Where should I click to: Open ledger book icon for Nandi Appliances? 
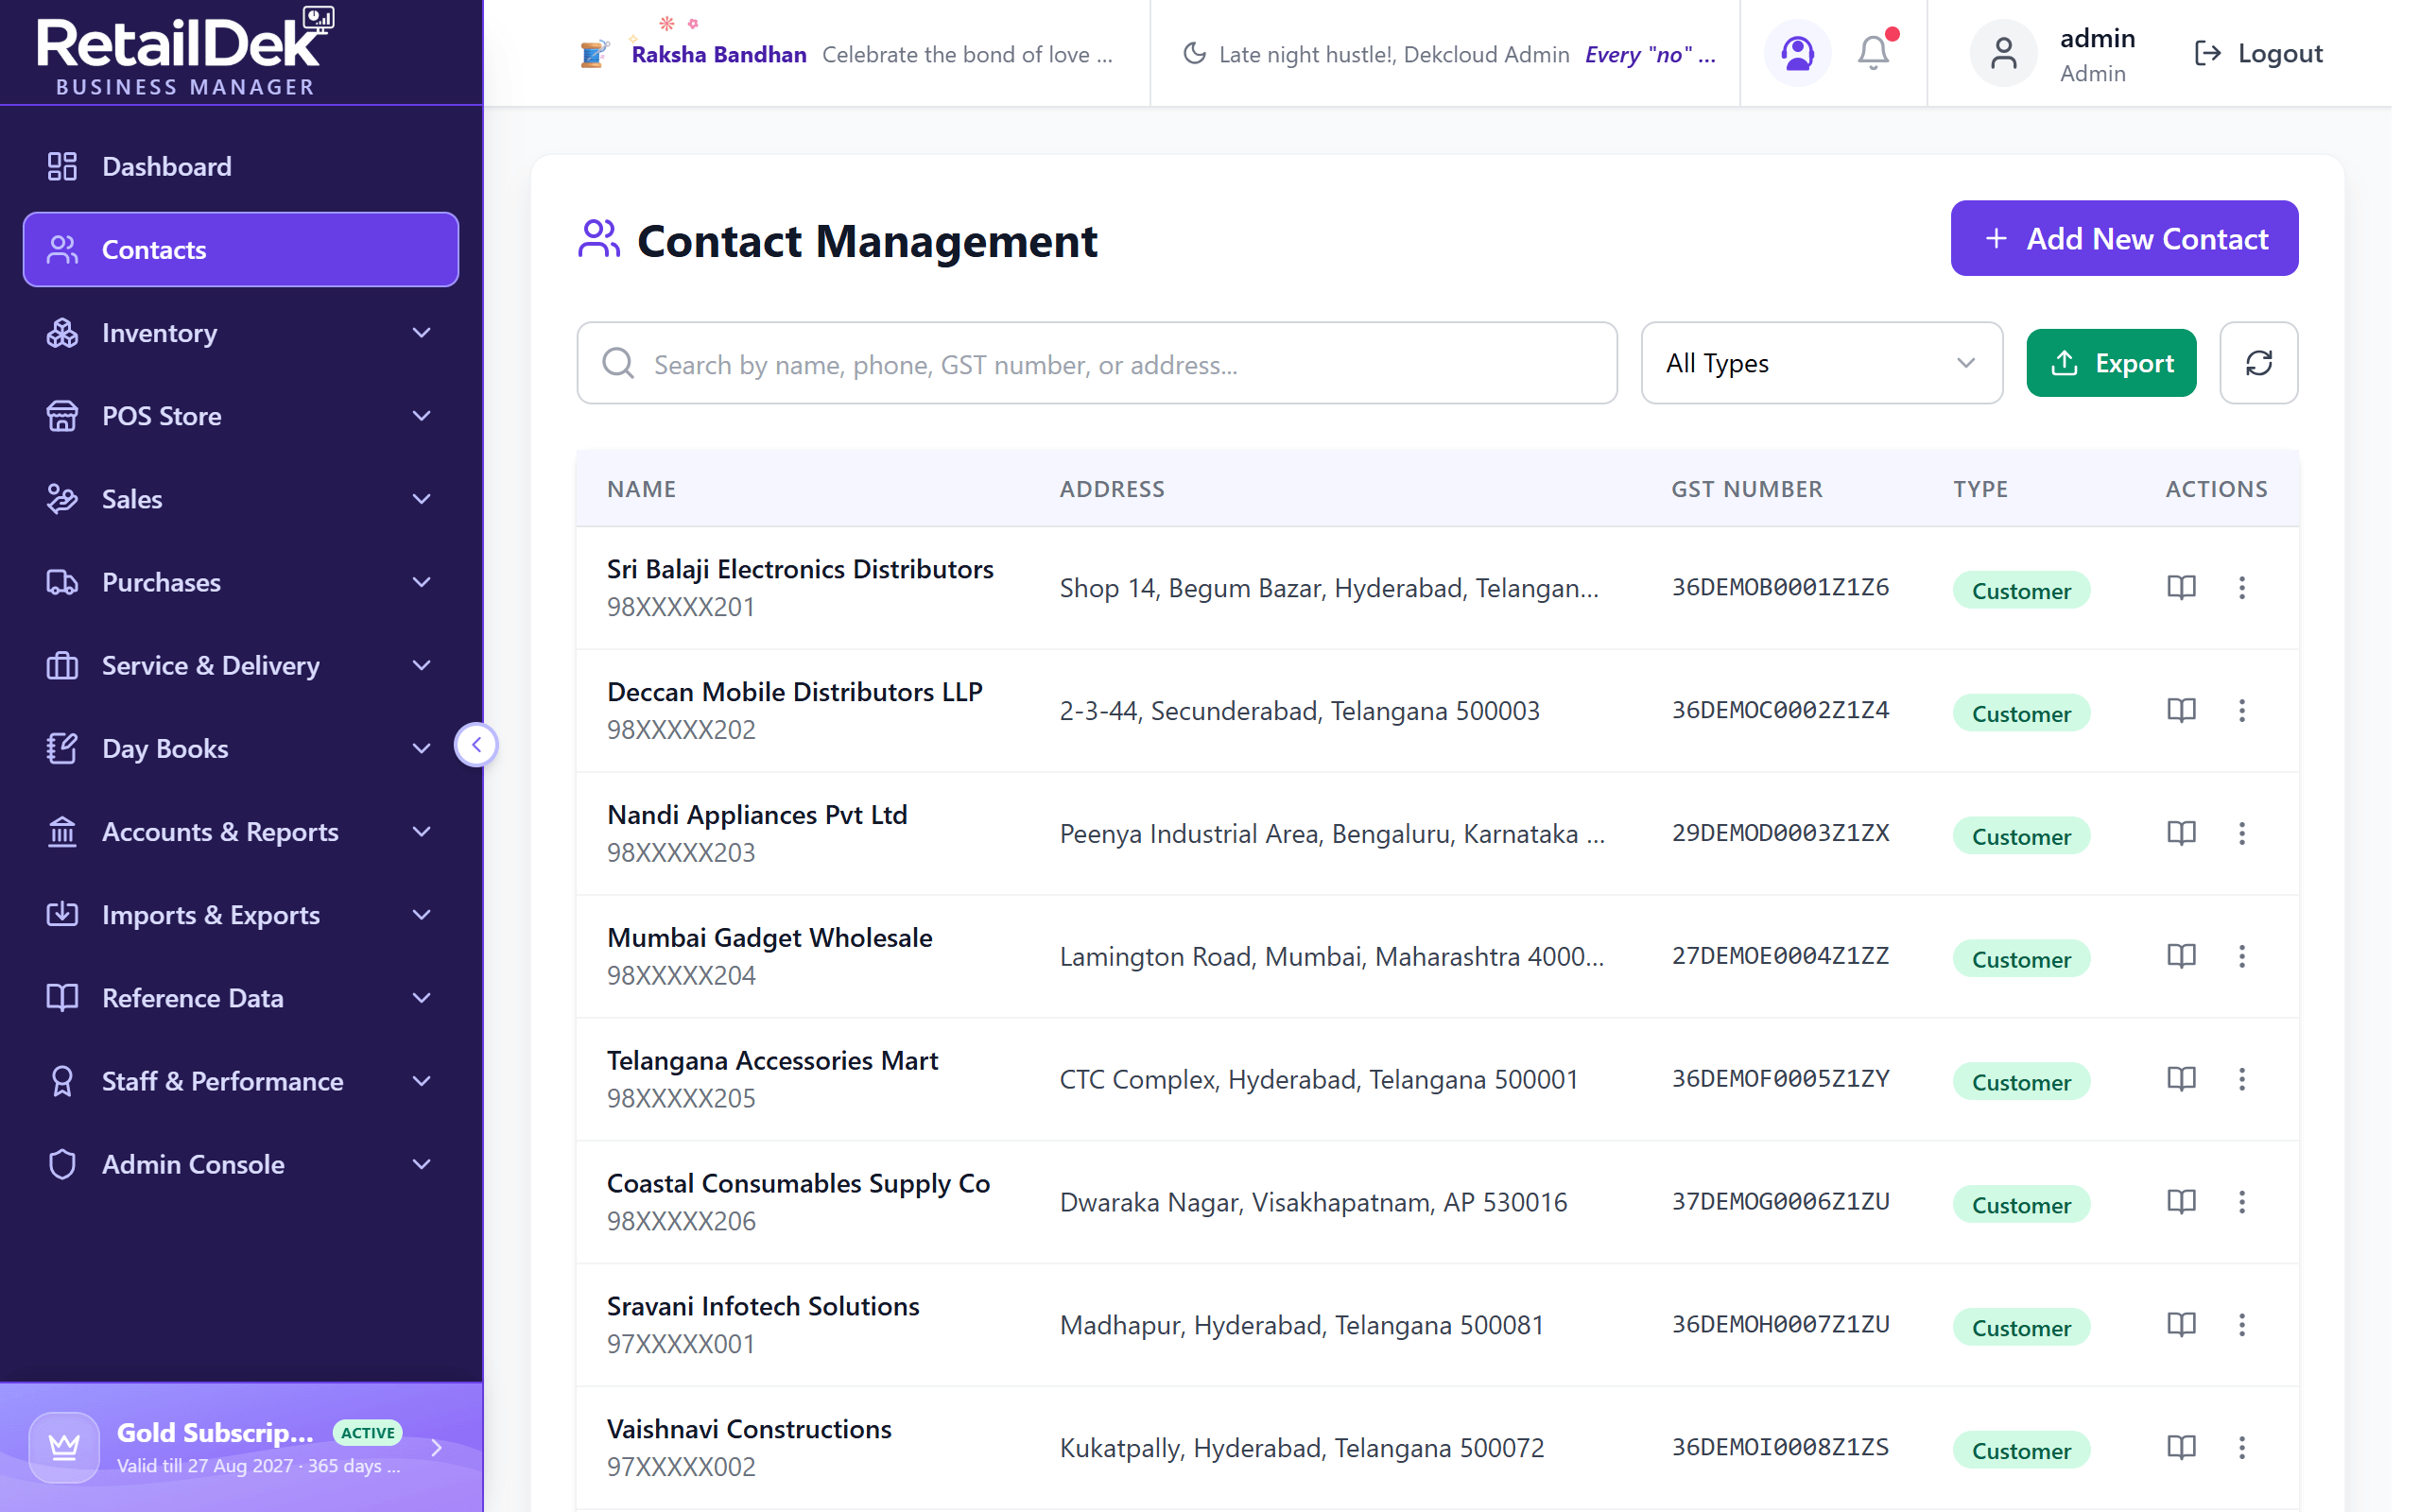tap(2181, 833)
